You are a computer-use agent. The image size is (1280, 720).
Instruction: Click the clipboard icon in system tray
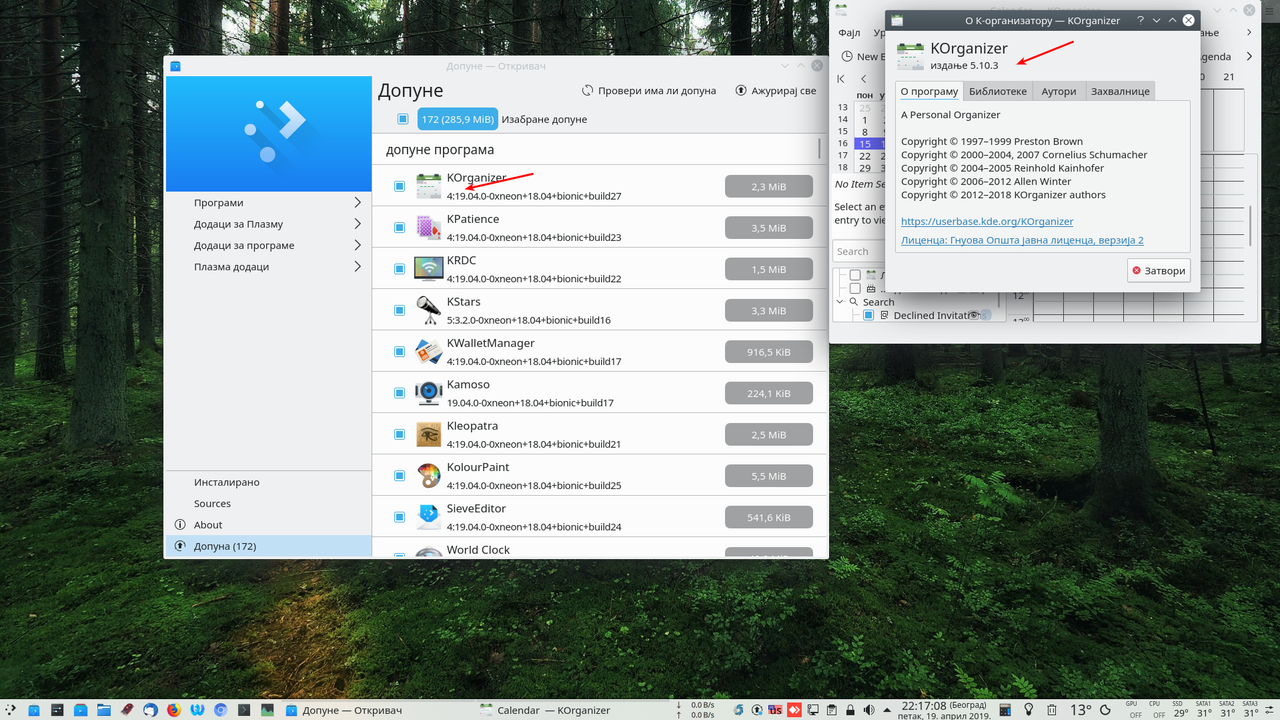(x=831, y=710)
